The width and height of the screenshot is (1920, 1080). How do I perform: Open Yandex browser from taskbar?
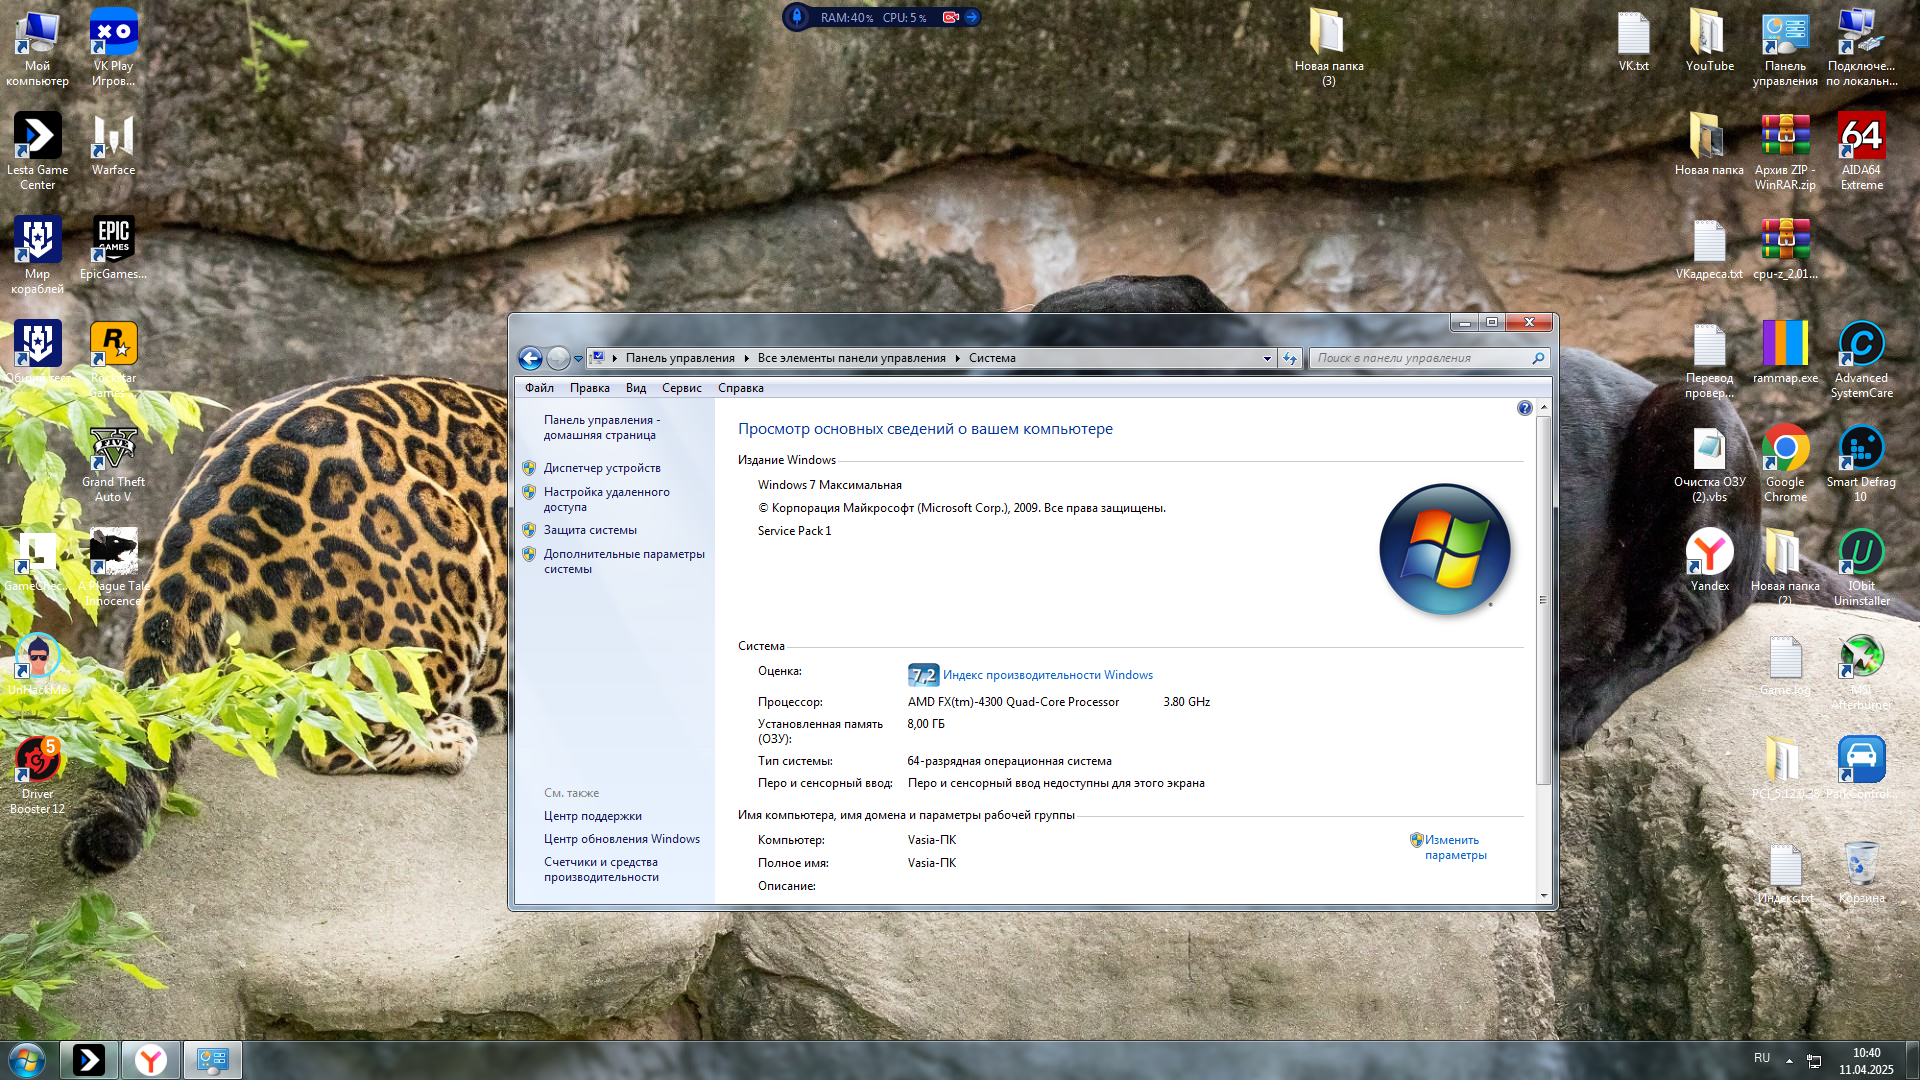pyautogui.click(x=151, y=1060)
